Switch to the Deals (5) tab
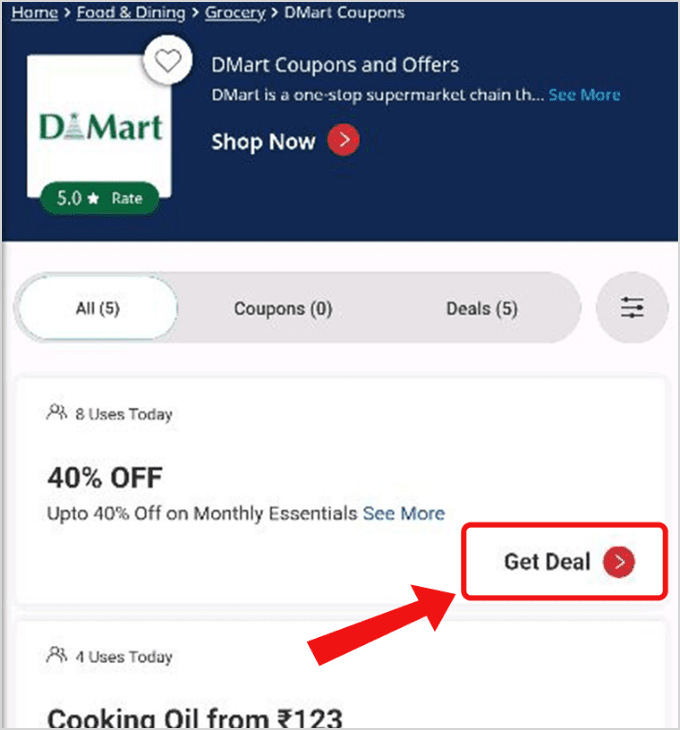The width and height of the screenshot is (680, 730). pos(482,309)
